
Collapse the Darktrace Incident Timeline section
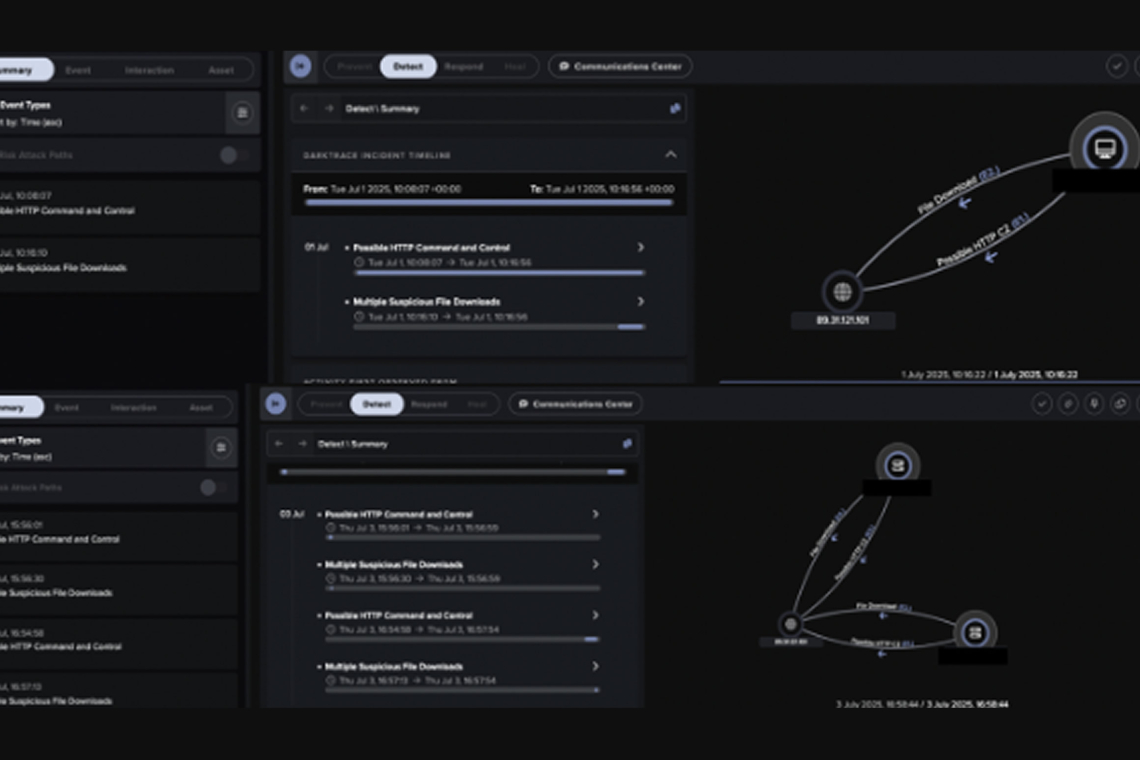coord(670,155)
